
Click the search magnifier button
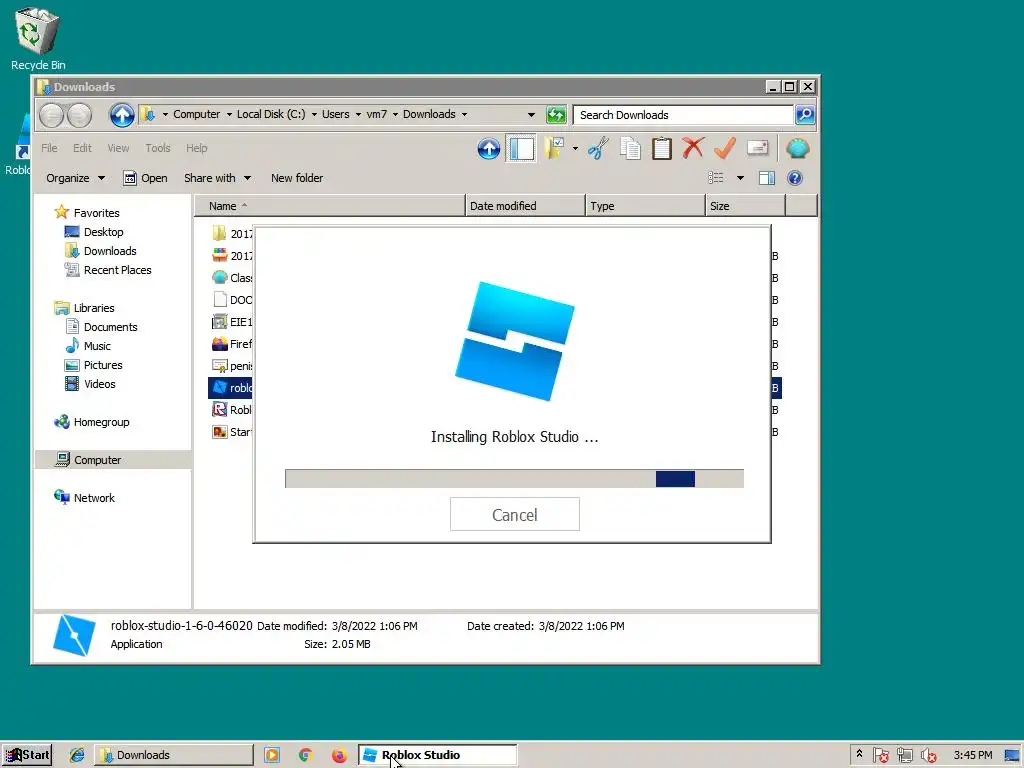click(805, 115)
